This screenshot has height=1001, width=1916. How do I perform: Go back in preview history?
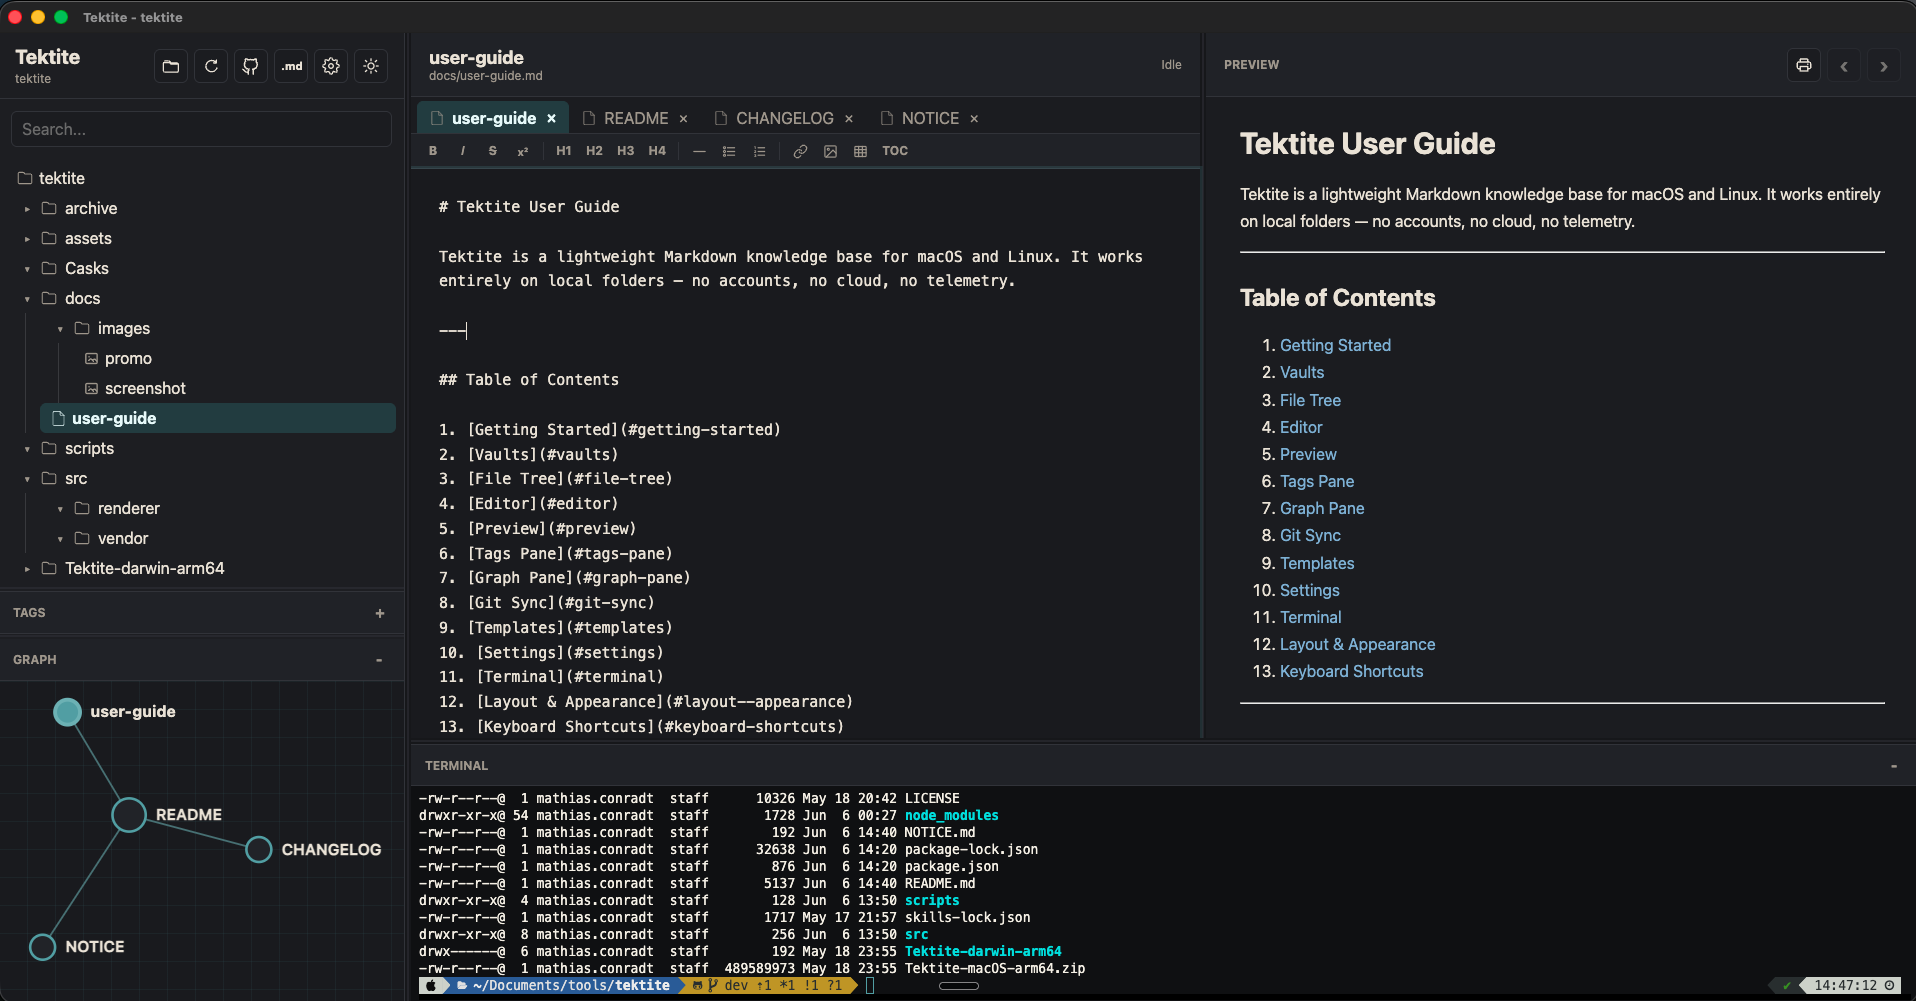1844,66
